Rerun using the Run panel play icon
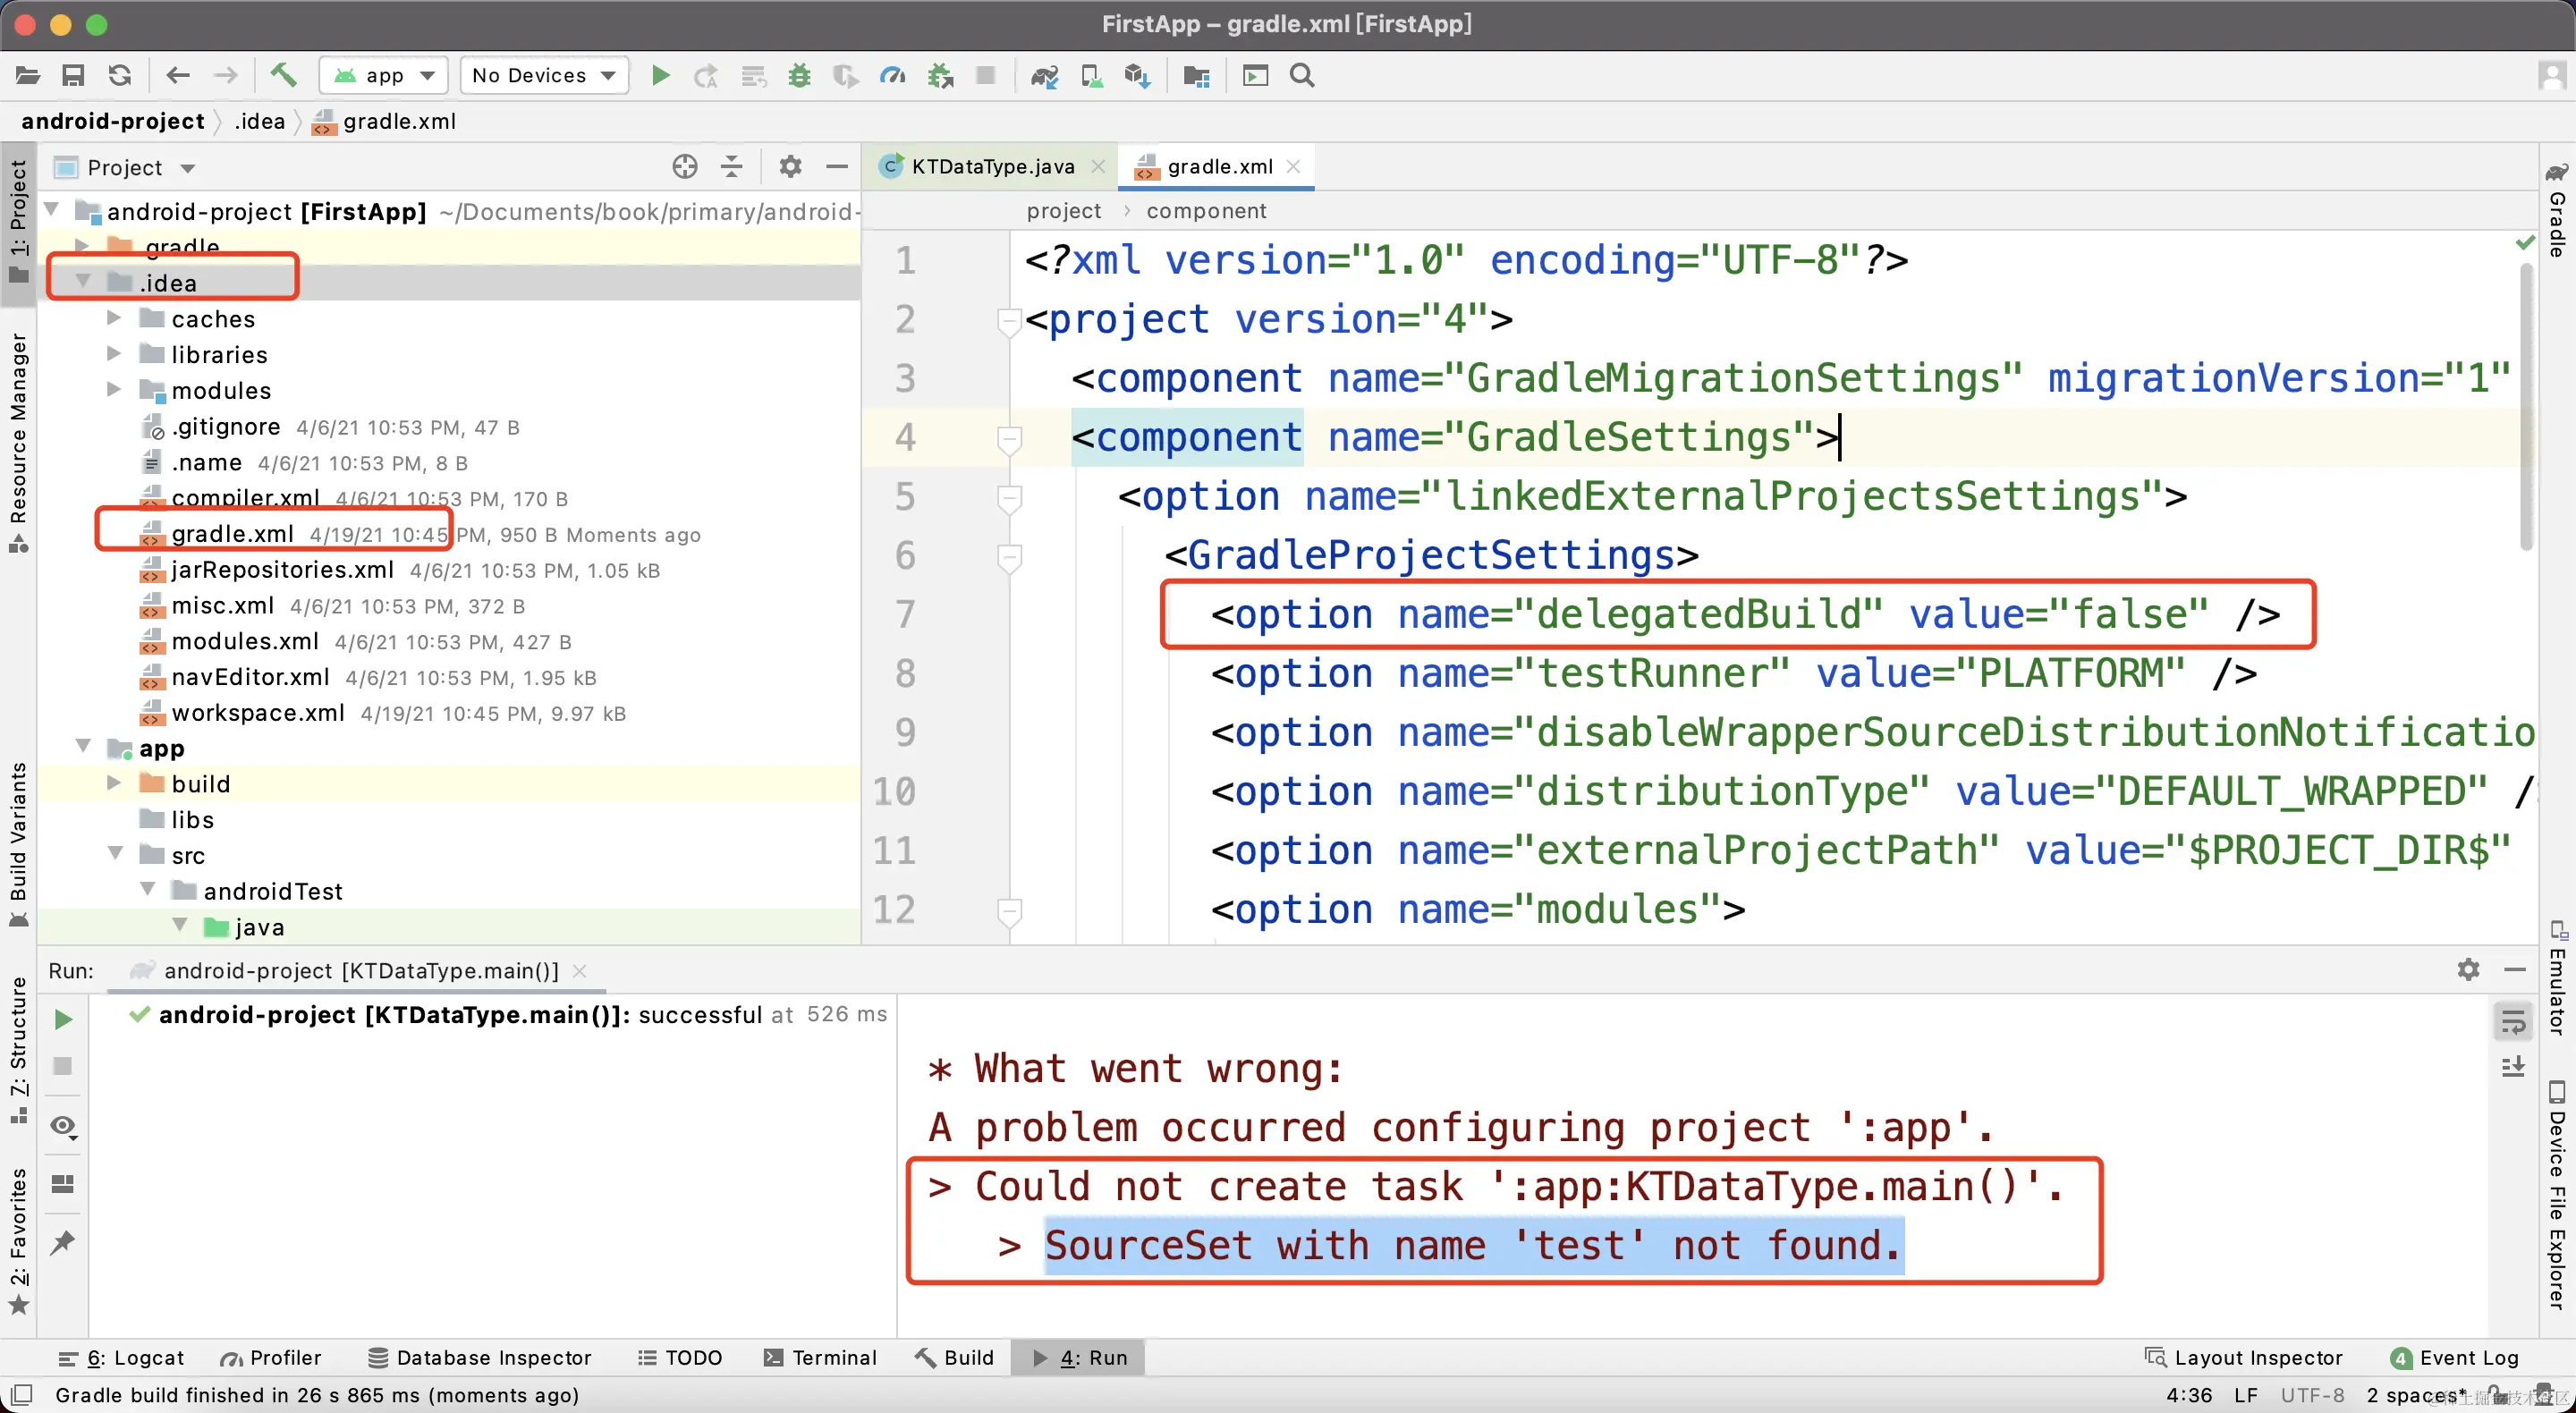The width and height of the screenshot is (2576, 1413). click(x=63, y=1019)
